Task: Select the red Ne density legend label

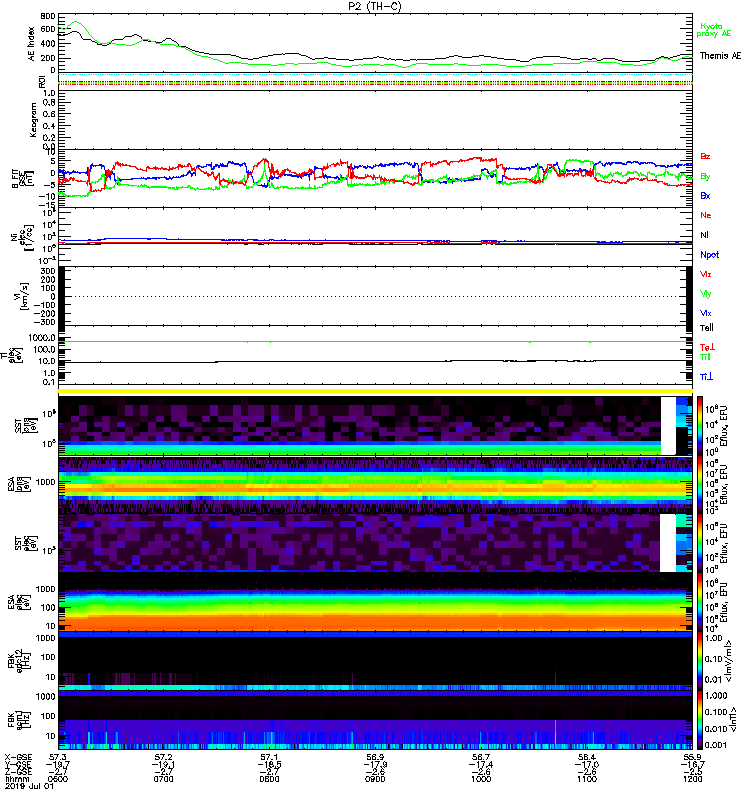Action: [x=706, y=215]
